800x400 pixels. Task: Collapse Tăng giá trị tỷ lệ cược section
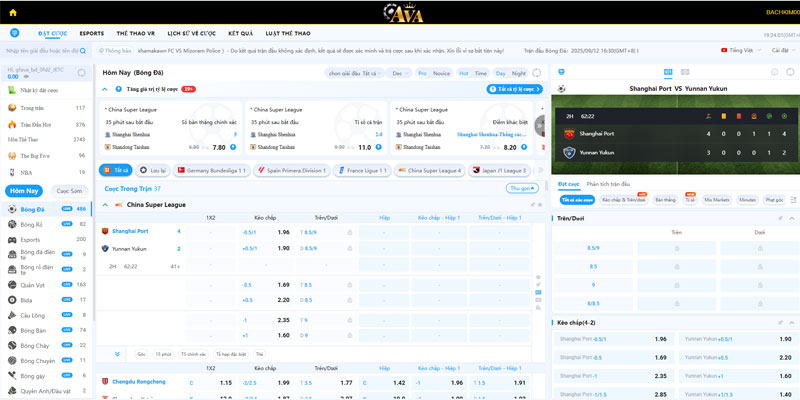[105, 89]
